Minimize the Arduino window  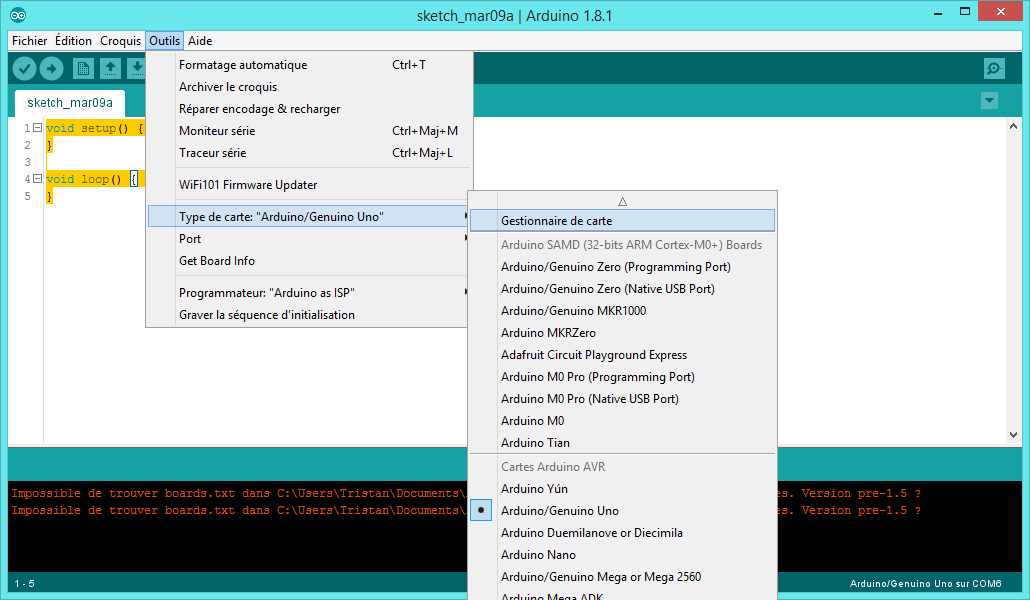(938, 12)
